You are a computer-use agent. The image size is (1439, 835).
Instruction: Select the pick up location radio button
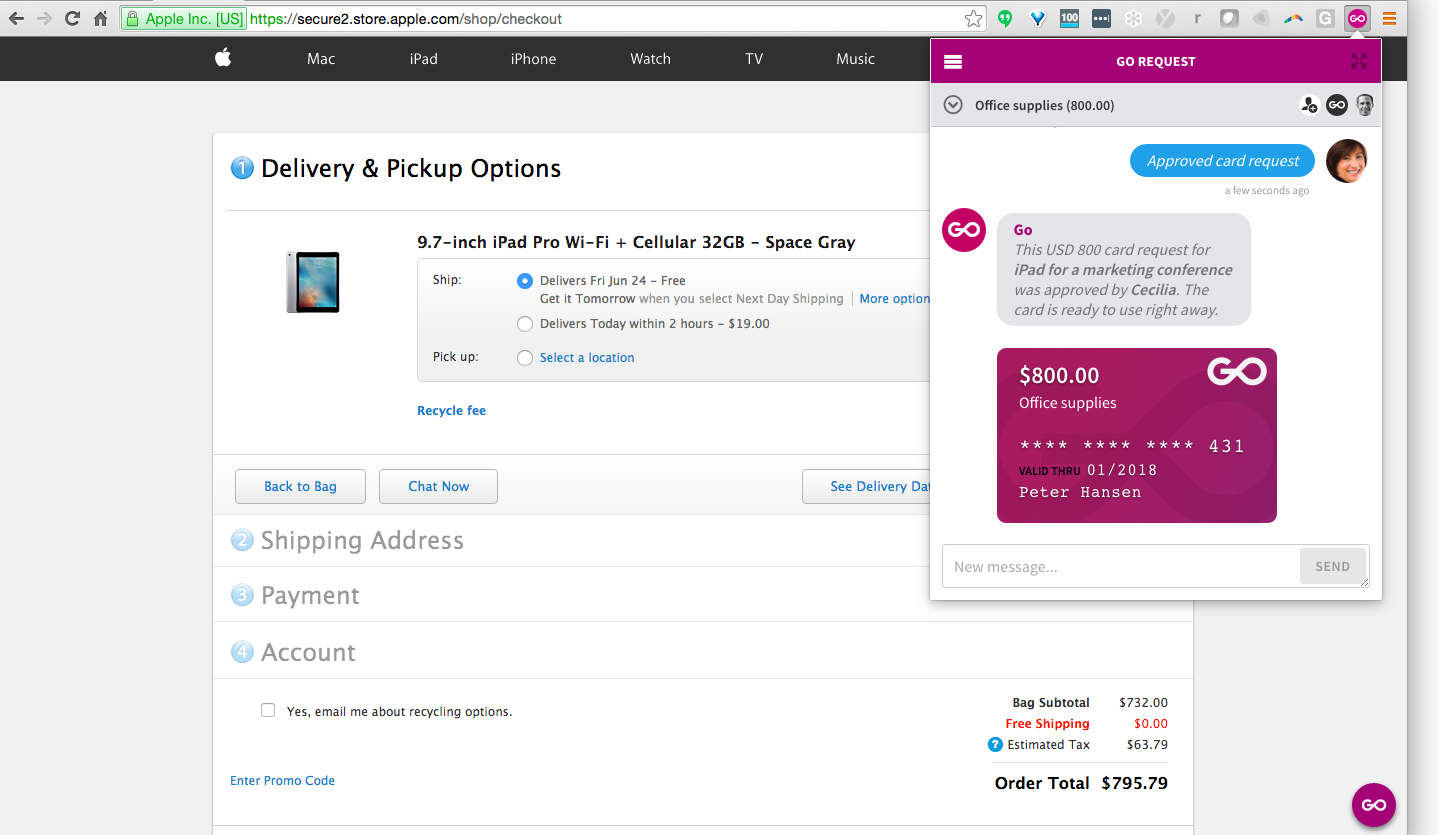point(525,358)
